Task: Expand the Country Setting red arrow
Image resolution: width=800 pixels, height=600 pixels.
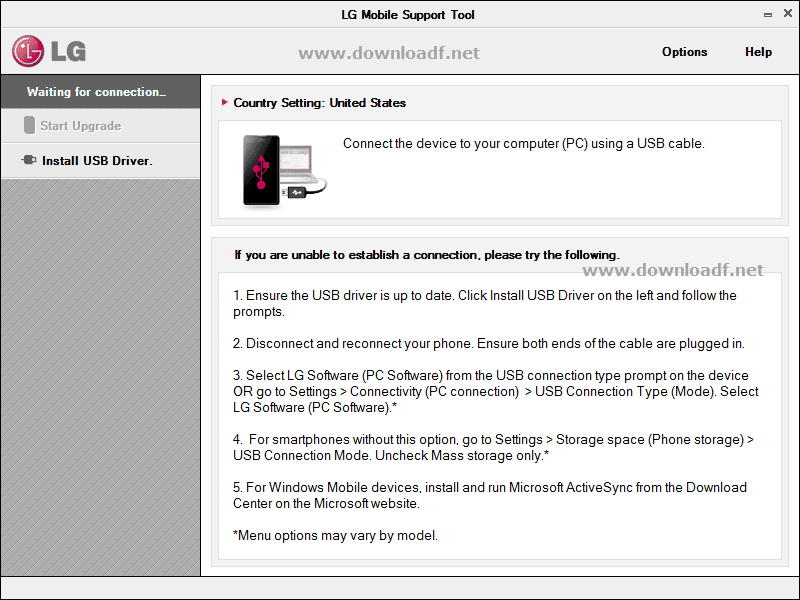Action: 224,102
